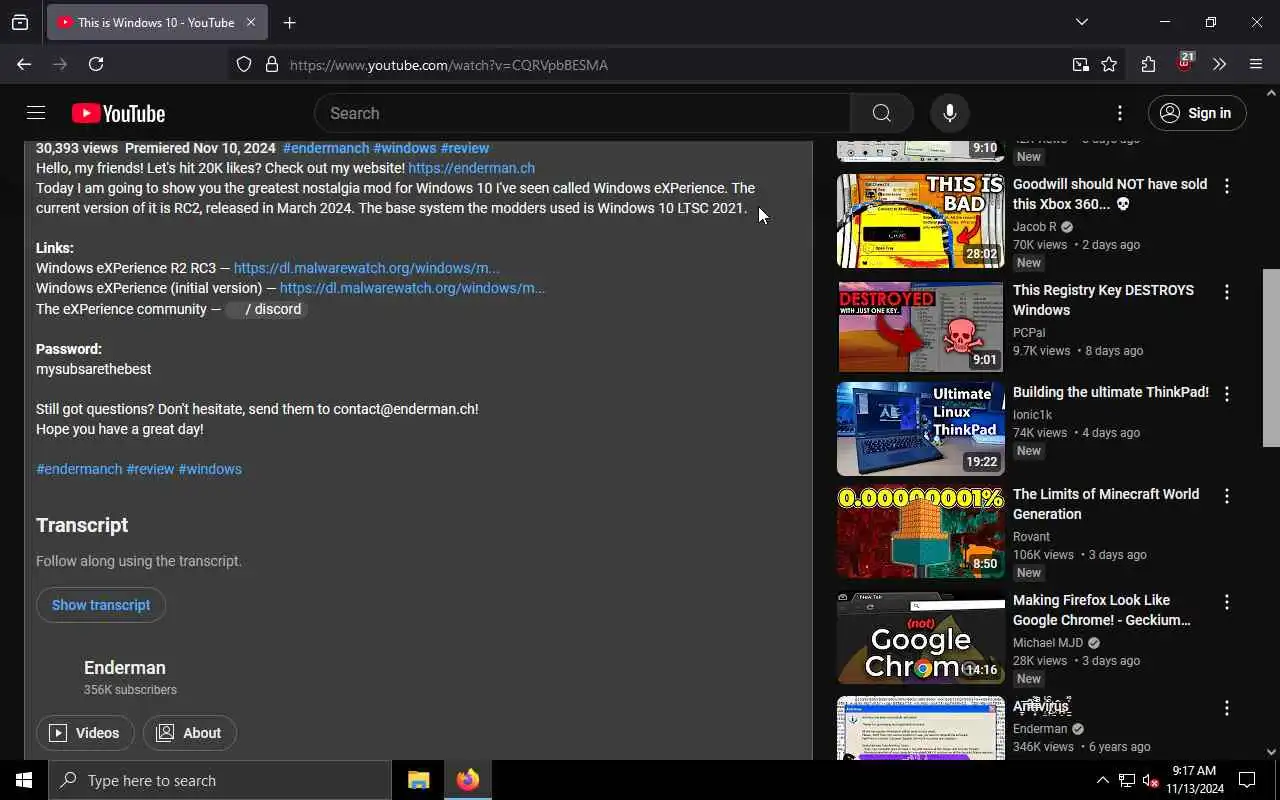Open the Enderman channel name

point(125,668)
